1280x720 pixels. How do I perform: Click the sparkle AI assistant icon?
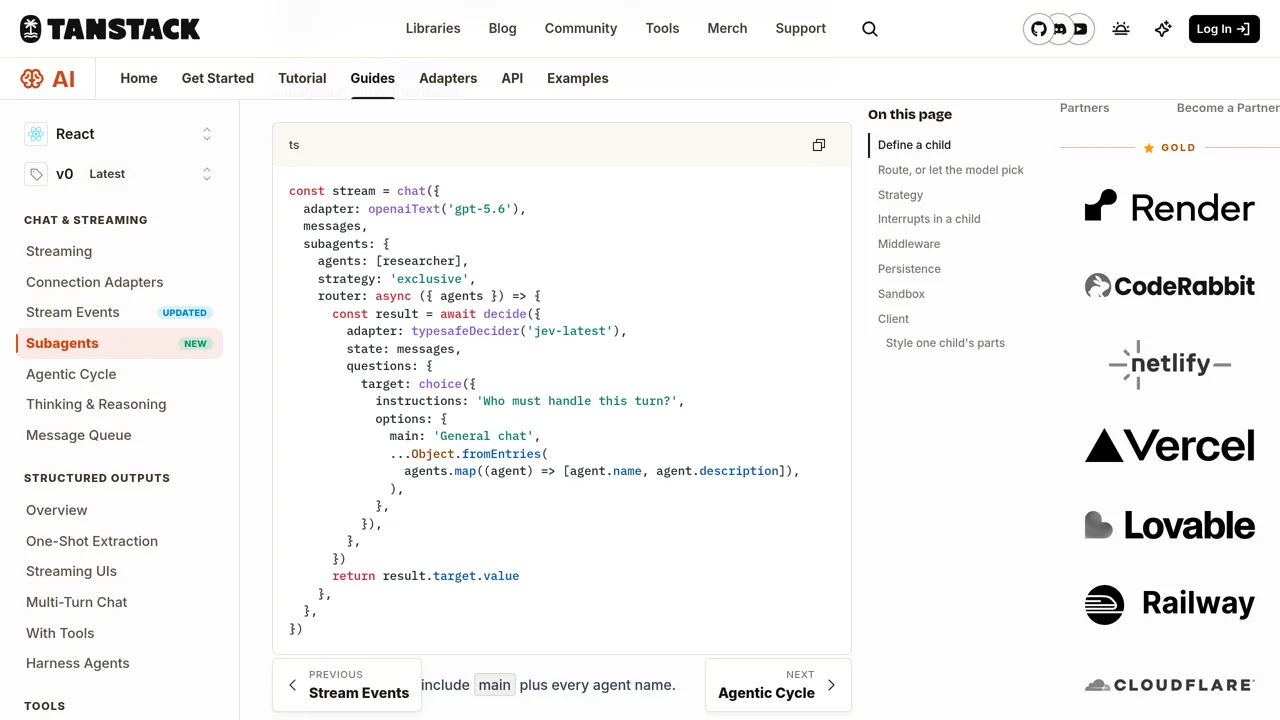1163,29
